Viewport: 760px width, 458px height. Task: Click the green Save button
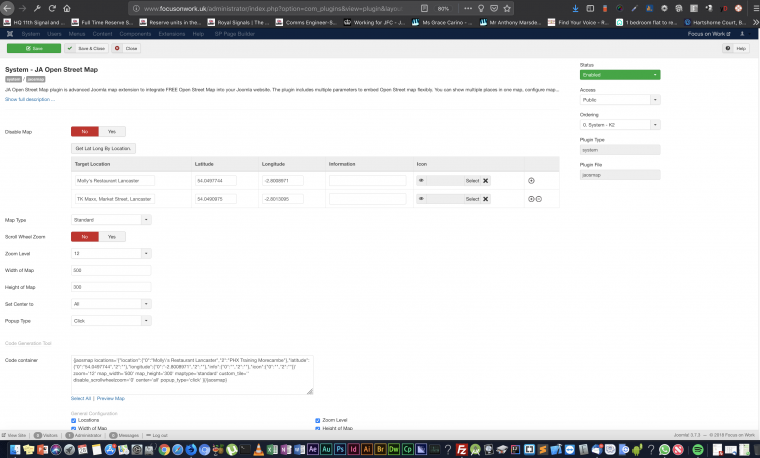click(x=34, y=48)
